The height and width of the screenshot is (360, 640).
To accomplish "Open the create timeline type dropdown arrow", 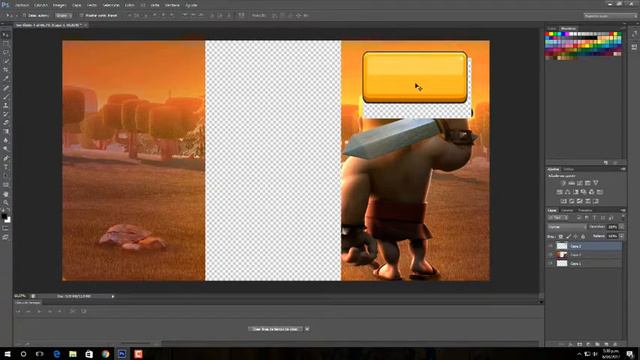I will (307, 329).
